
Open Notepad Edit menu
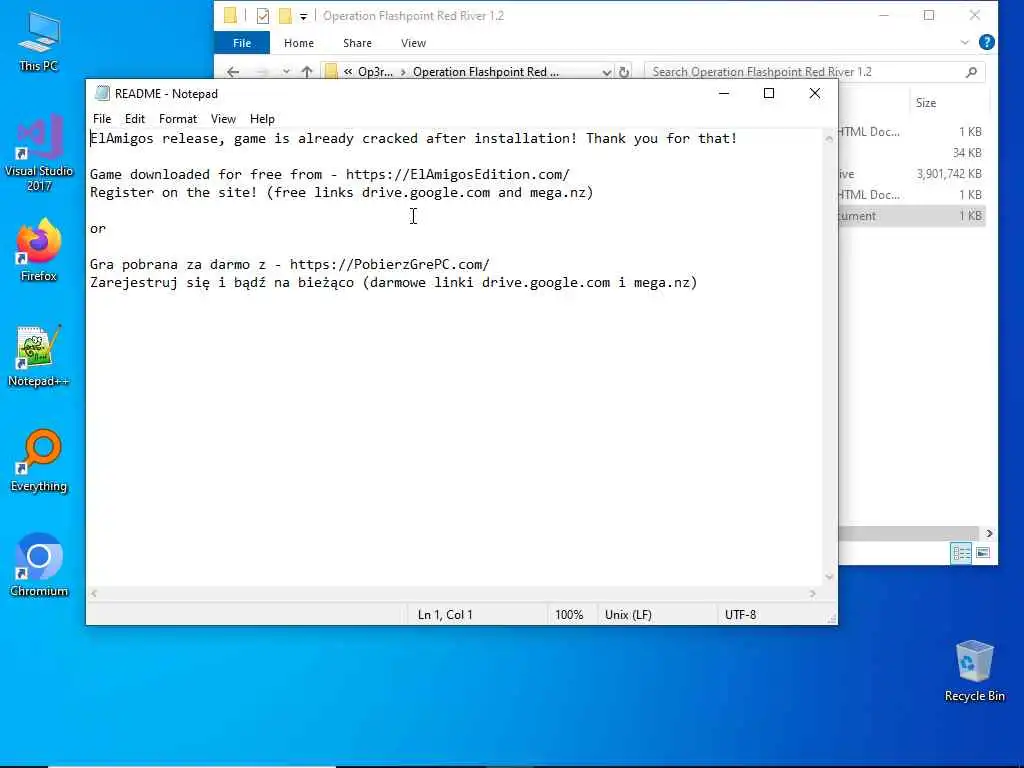135,119
